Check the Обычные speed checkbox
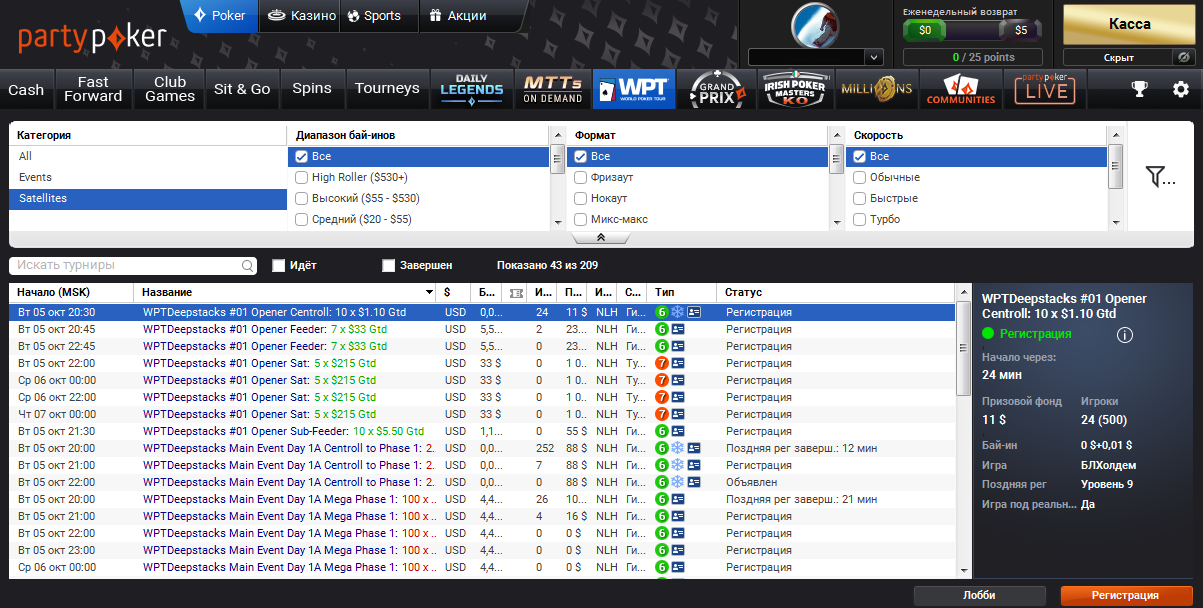The image size is (1203, 608). click(859, 178)
